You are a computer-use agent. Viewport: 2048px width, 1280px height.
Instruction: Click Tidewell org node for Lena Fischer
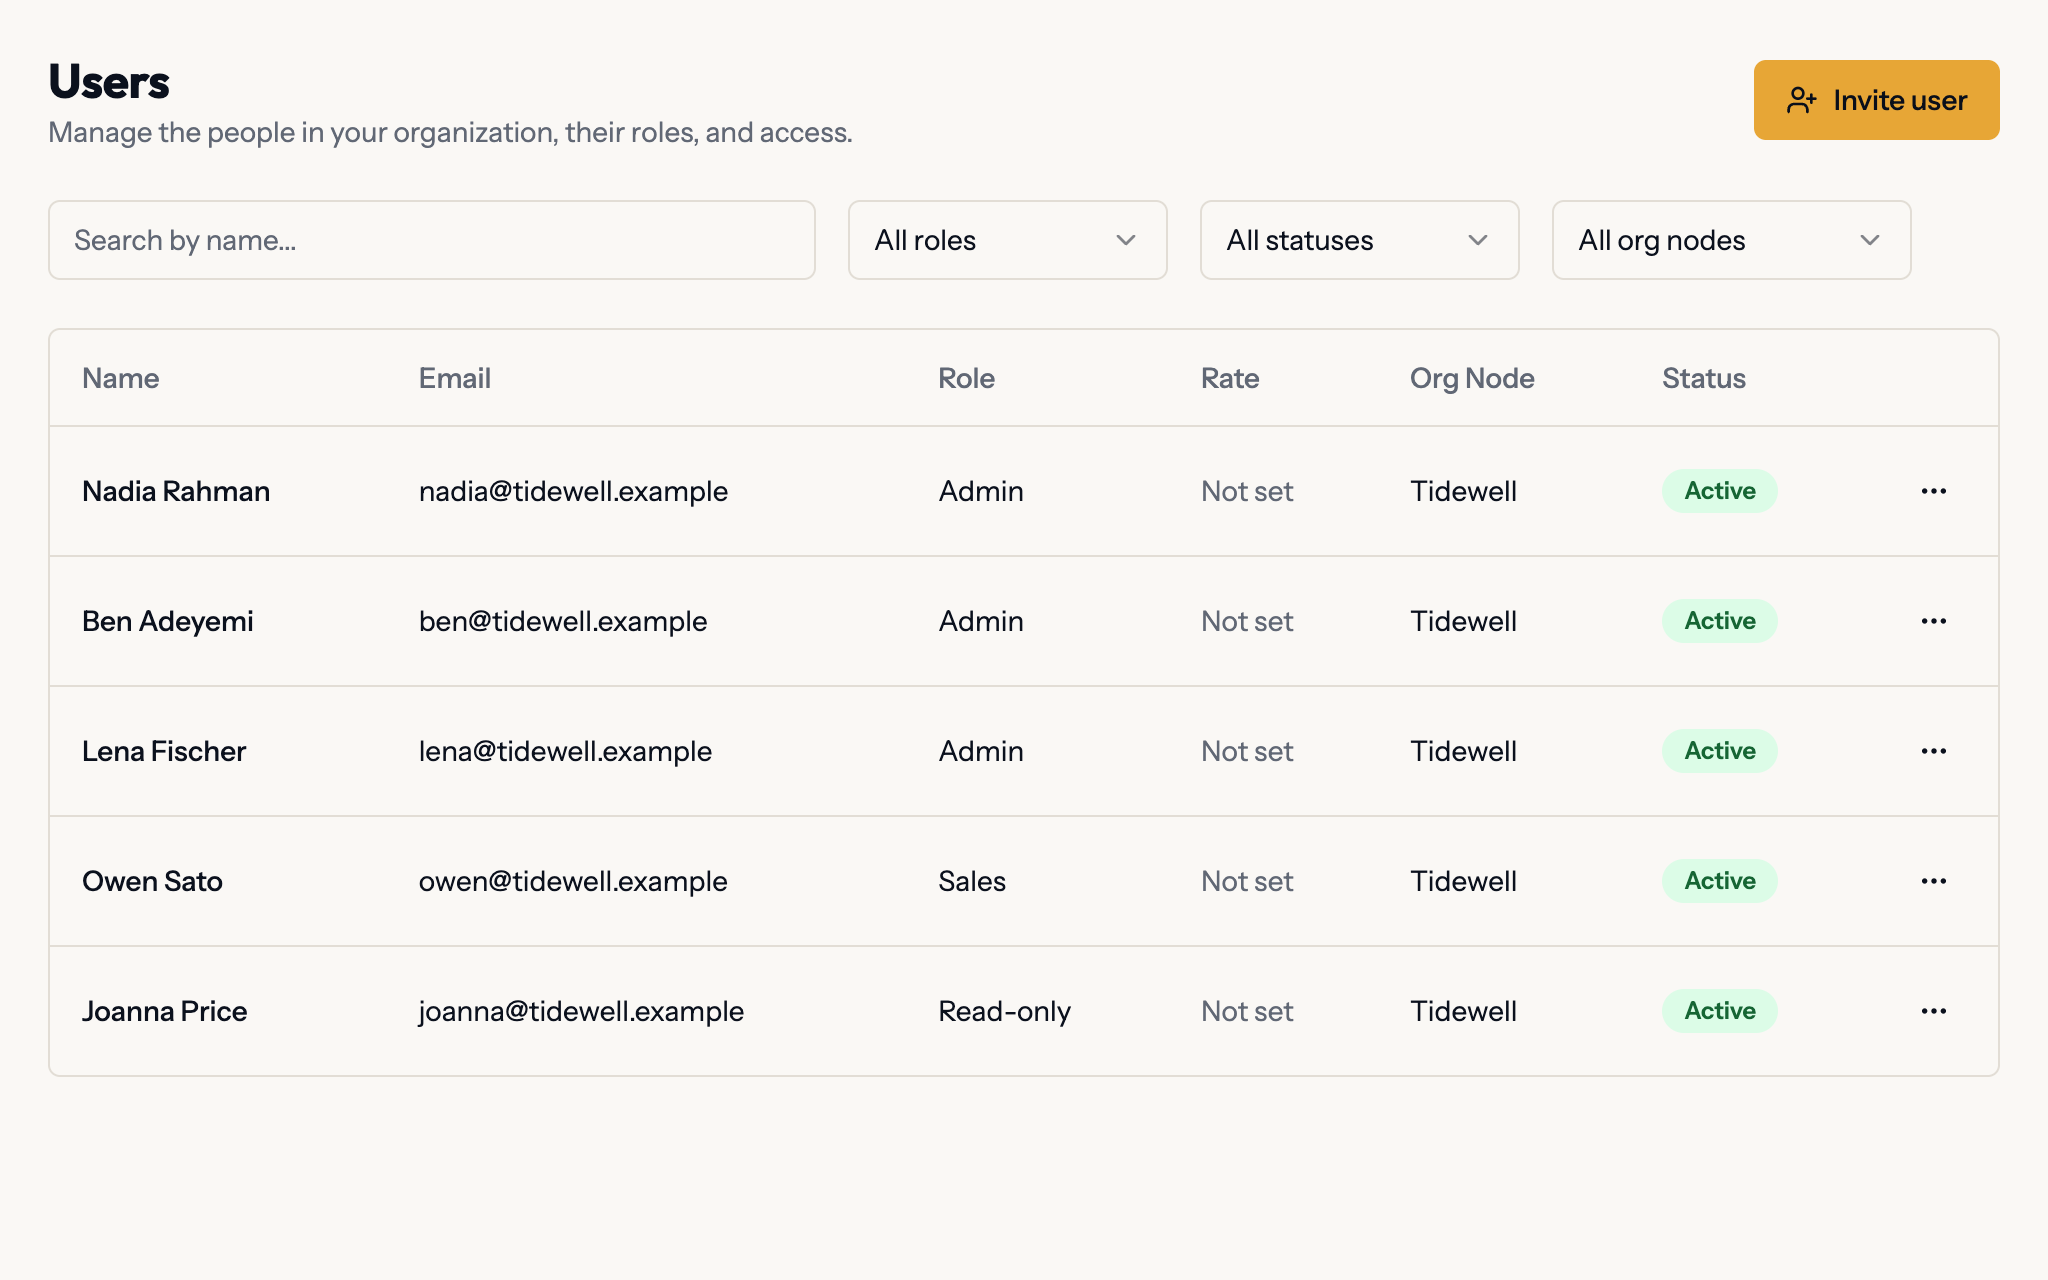tap(1463, 751)
